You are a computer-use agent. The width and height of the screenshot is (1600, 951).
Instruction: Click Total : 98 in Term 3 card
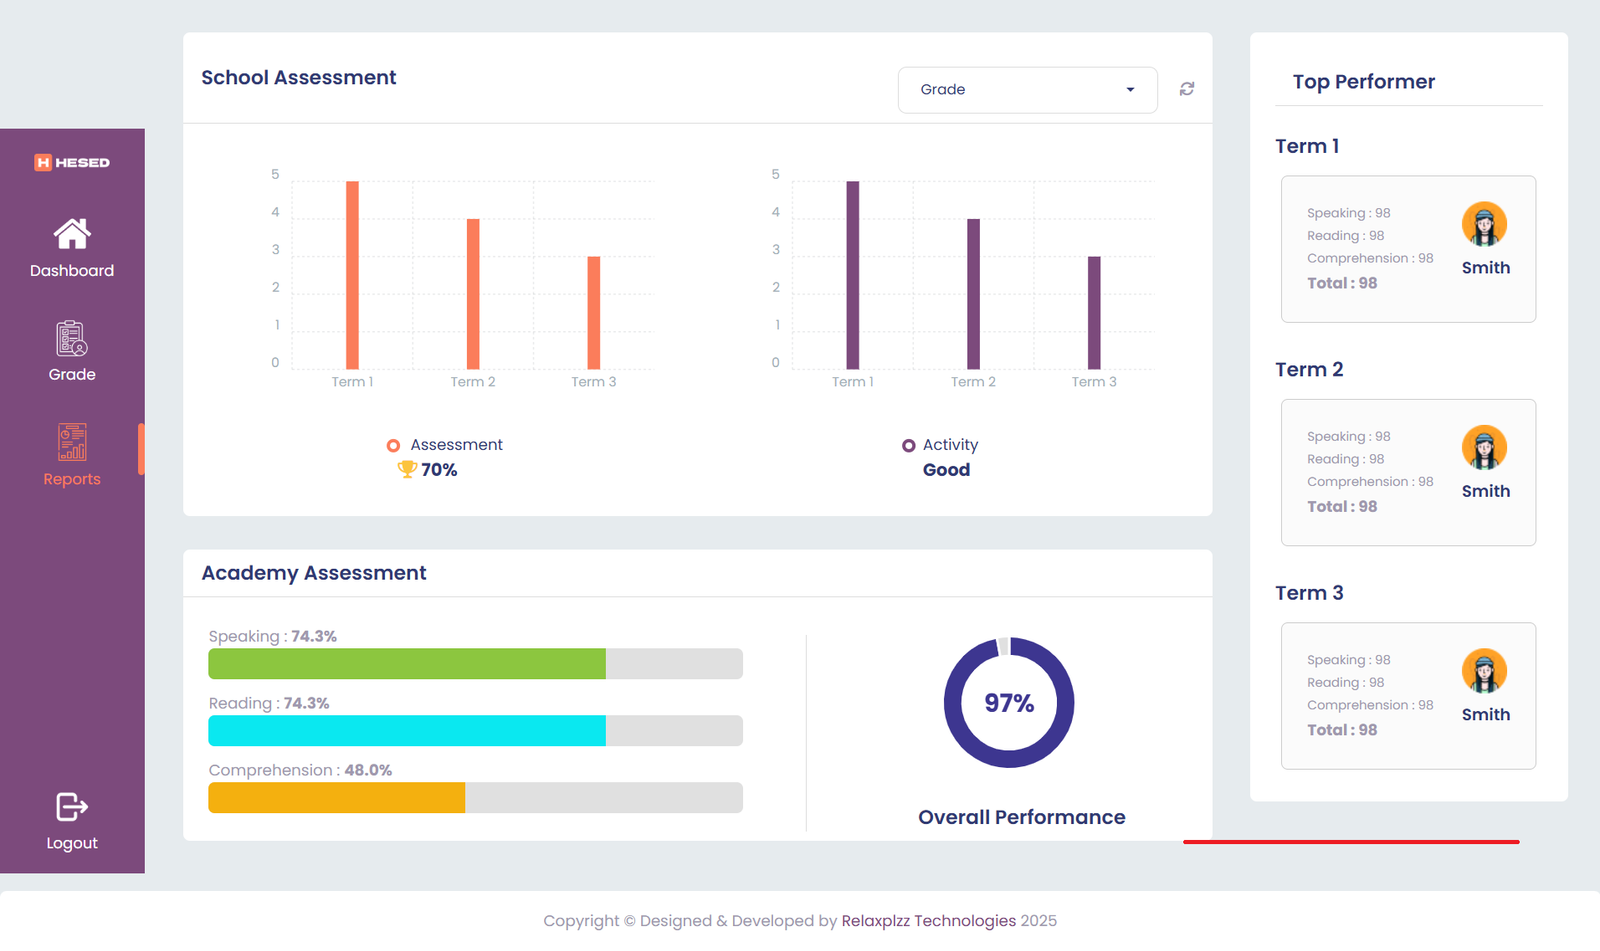coord(1342,731)
